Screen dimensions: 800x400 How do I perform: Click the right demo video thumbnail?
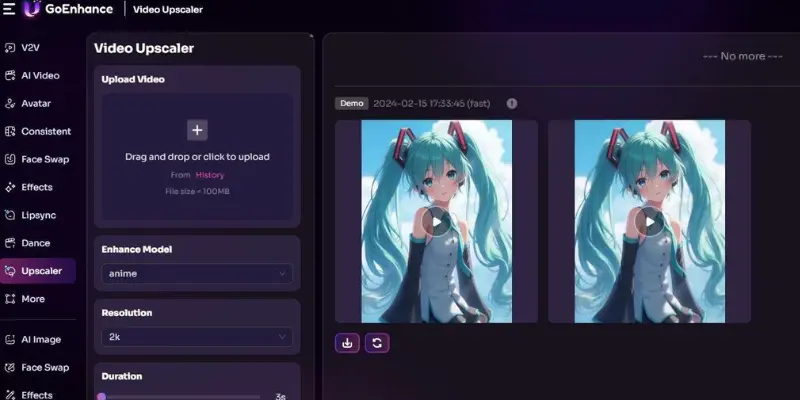point(649,221)
